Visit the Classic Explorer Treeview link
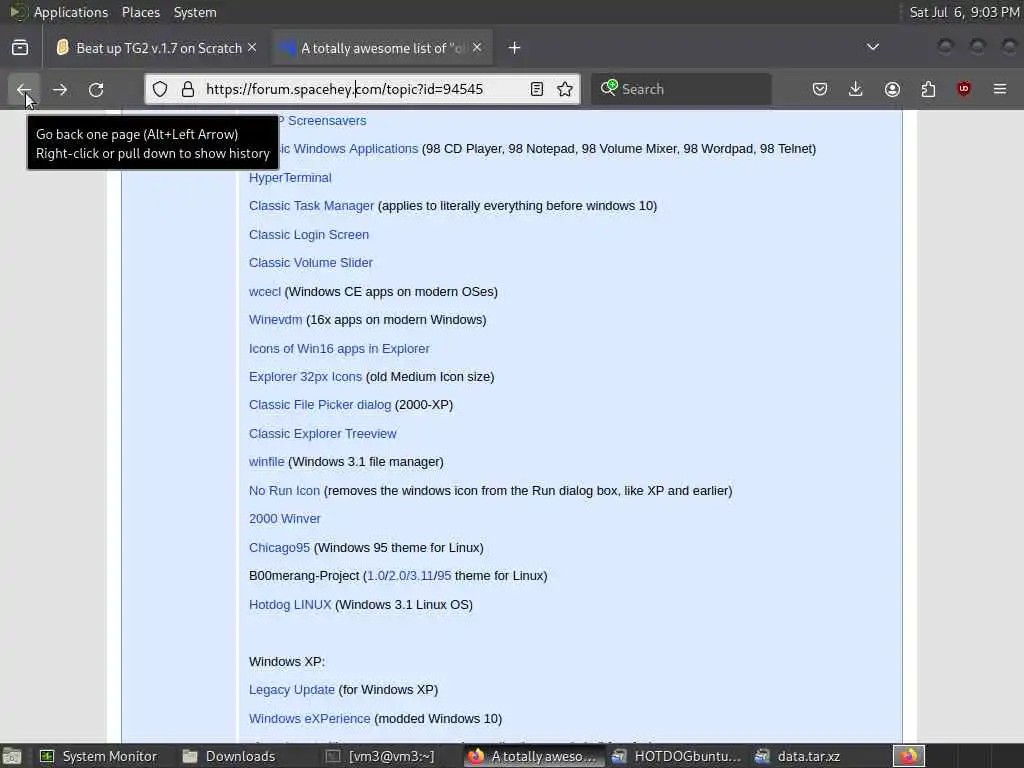The image size is (1024, 768). [x=323, y=434]
